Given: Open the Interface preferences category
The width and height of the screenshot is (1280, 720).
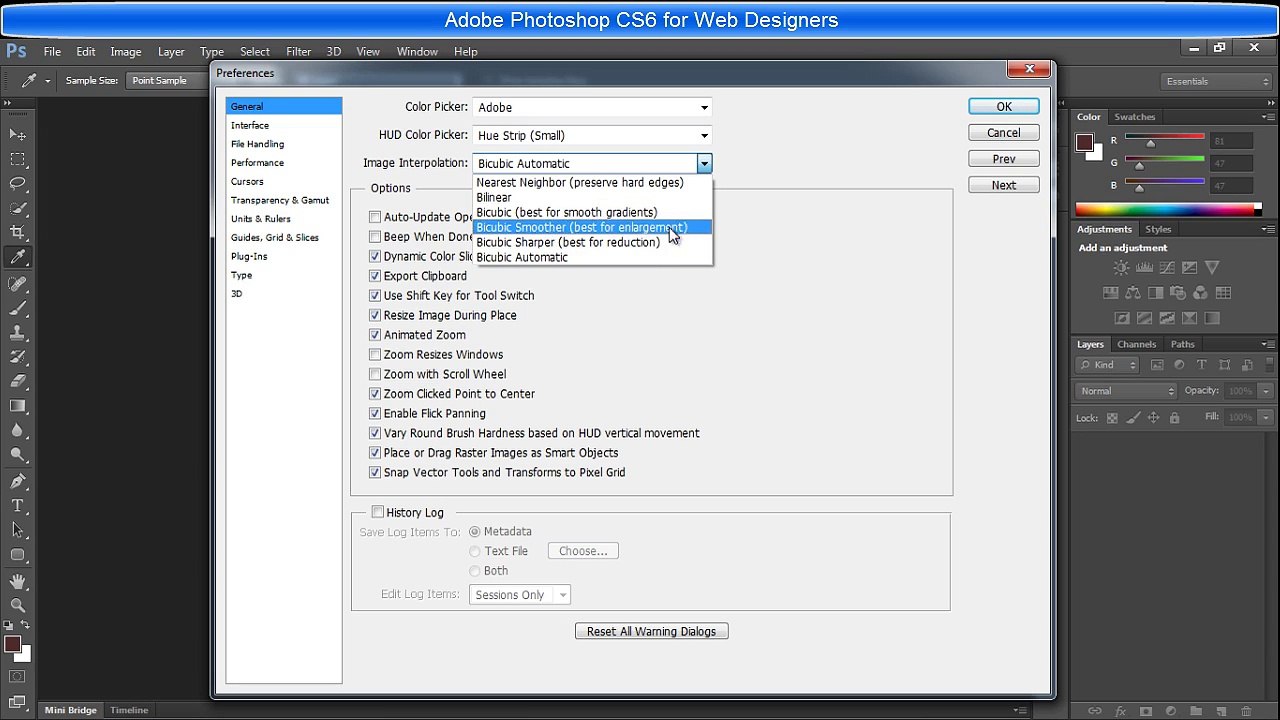Looking at the screenshot, I should tap(284, 125).
